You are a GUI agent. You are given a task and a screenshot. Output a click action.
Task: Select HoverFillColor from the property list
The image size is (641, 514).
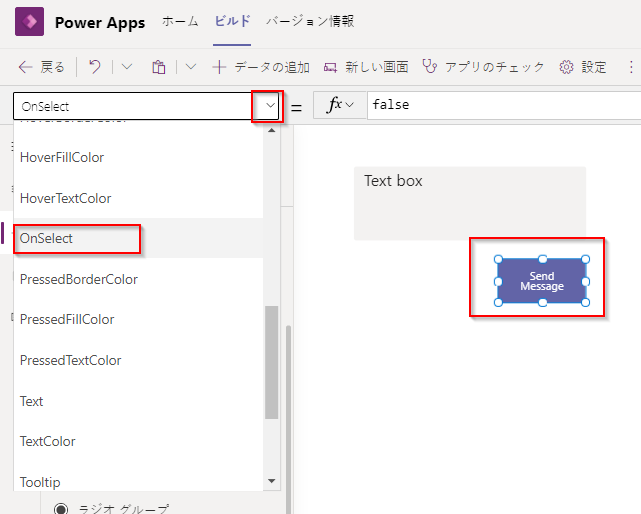point(138,157)
